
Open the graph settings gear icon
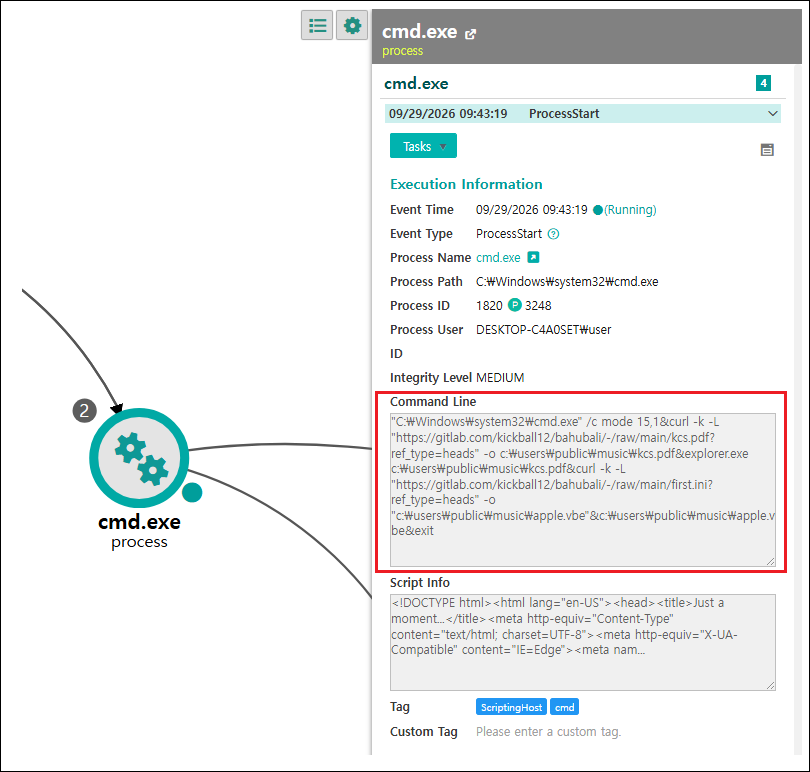352,25
